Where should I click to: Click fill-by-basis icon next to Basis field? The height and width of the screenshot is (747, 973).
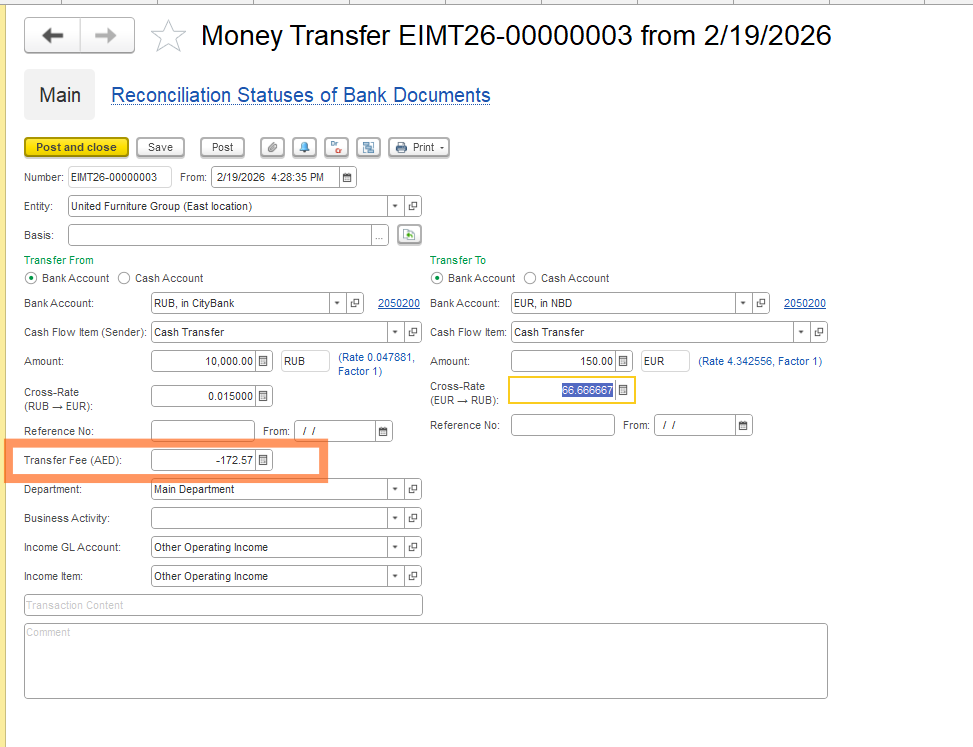pyautogui.click(x=409, y=235)
